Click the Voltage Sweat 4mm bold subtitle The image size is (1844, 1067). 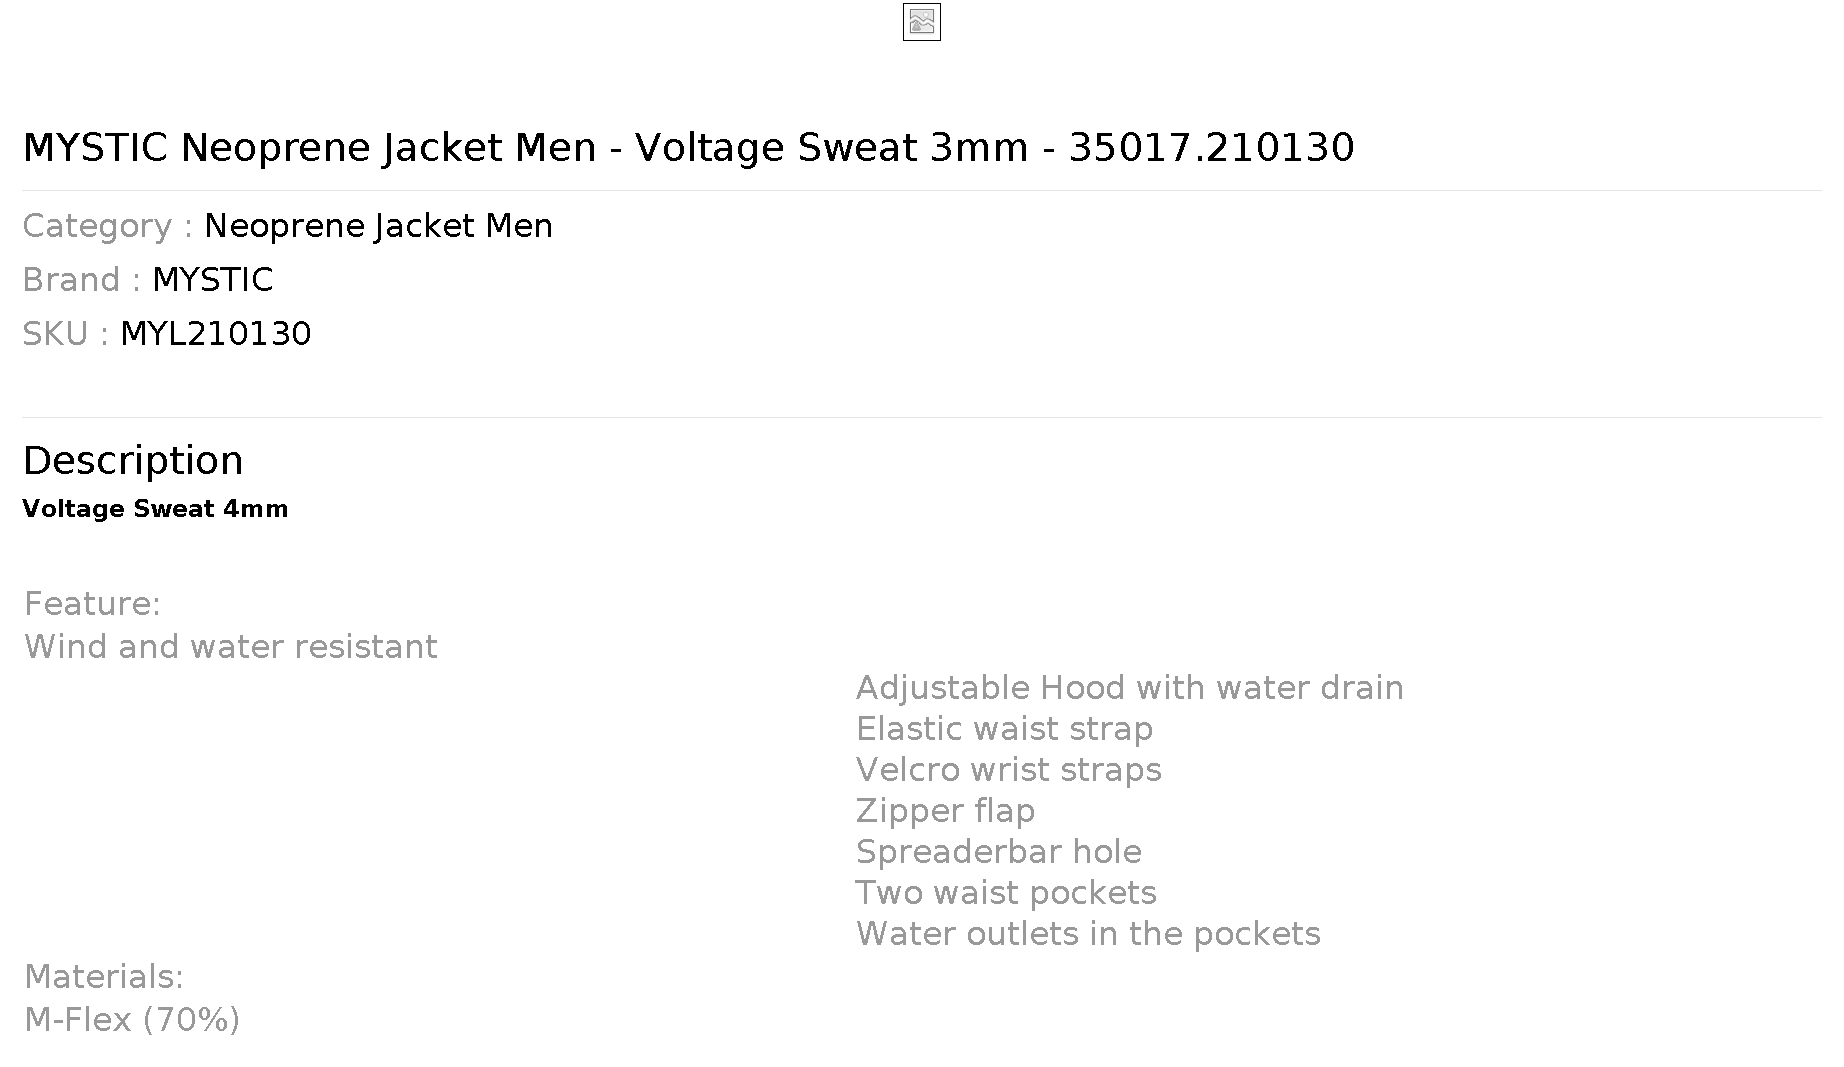(x=155, y=509)
